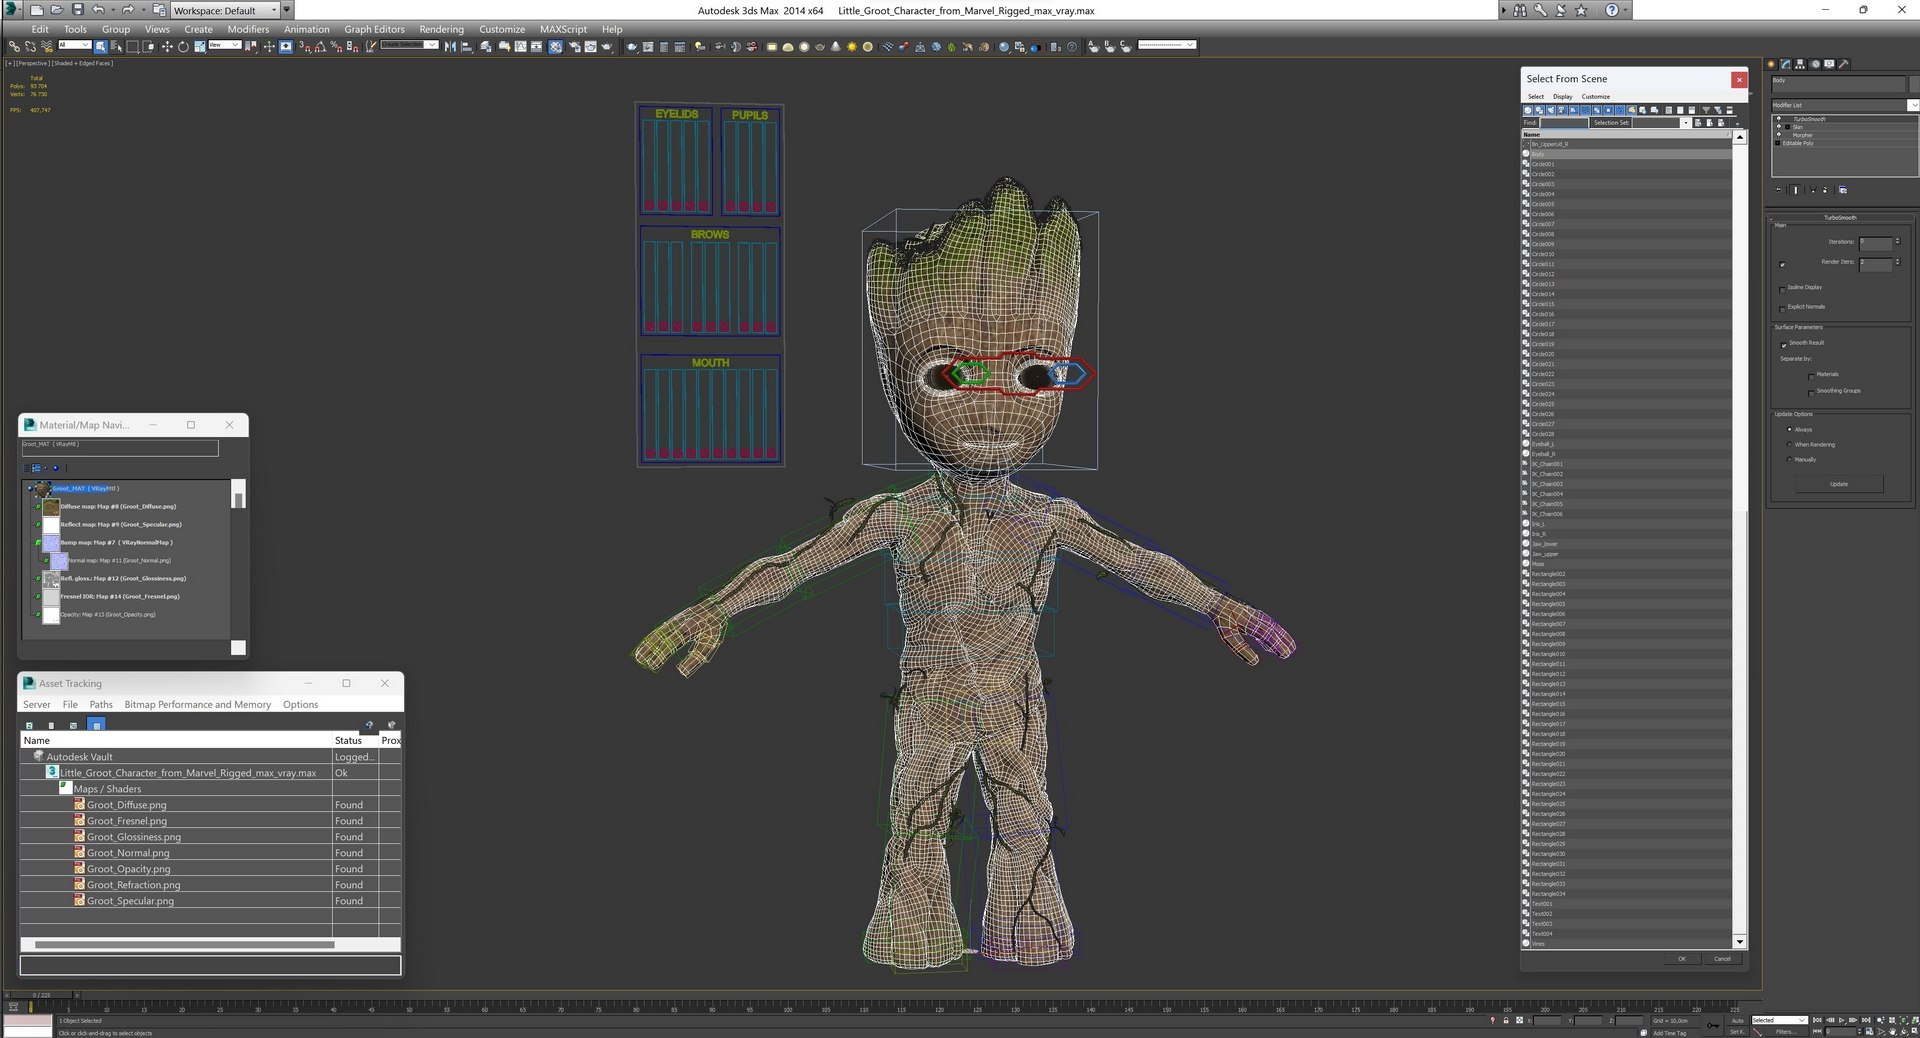The width and height of the screenshot is (1920, 1038).
Task: Toggle Separate by Smoothing Groups checkbox
Action: 1811,392
